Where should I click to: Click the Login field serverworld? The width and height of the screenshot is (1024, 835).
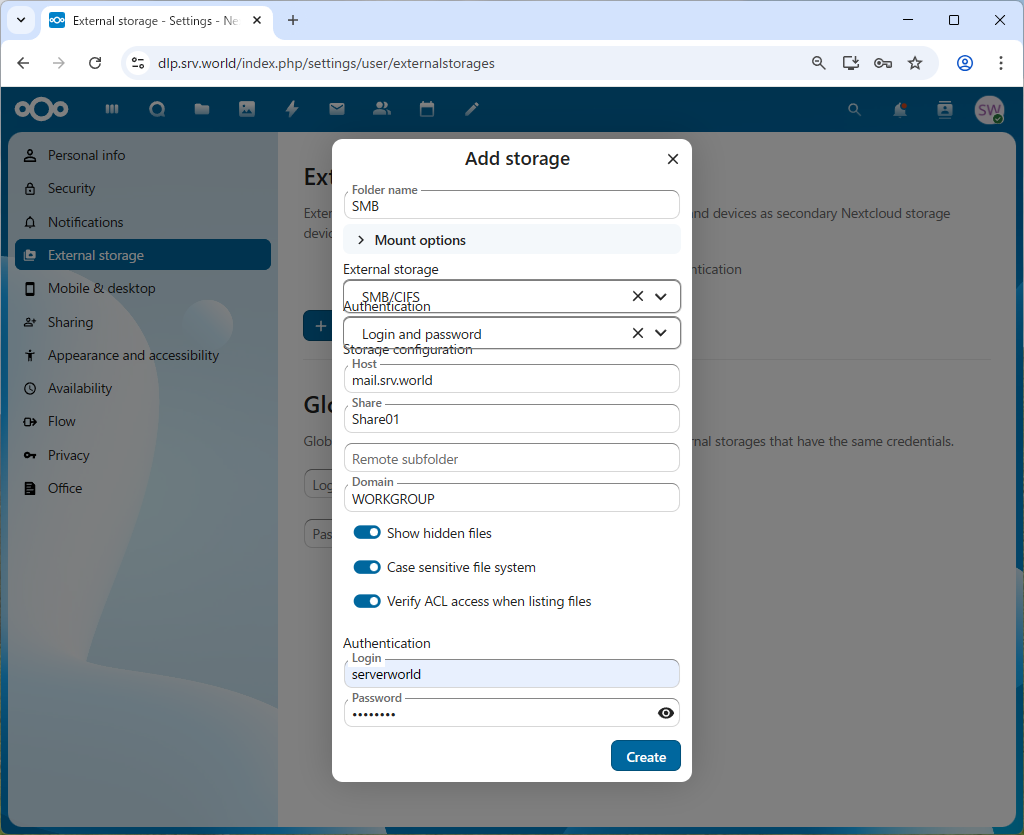coord(511,673)
